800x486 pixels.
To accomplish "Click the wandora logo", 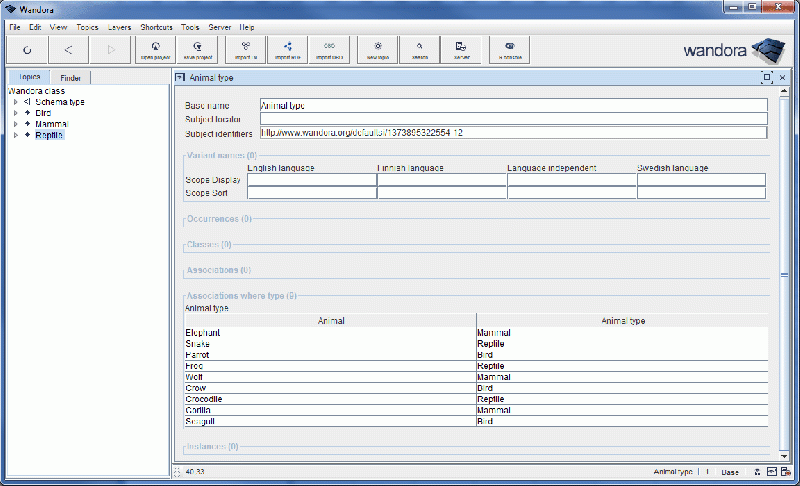I will point(734,50).
